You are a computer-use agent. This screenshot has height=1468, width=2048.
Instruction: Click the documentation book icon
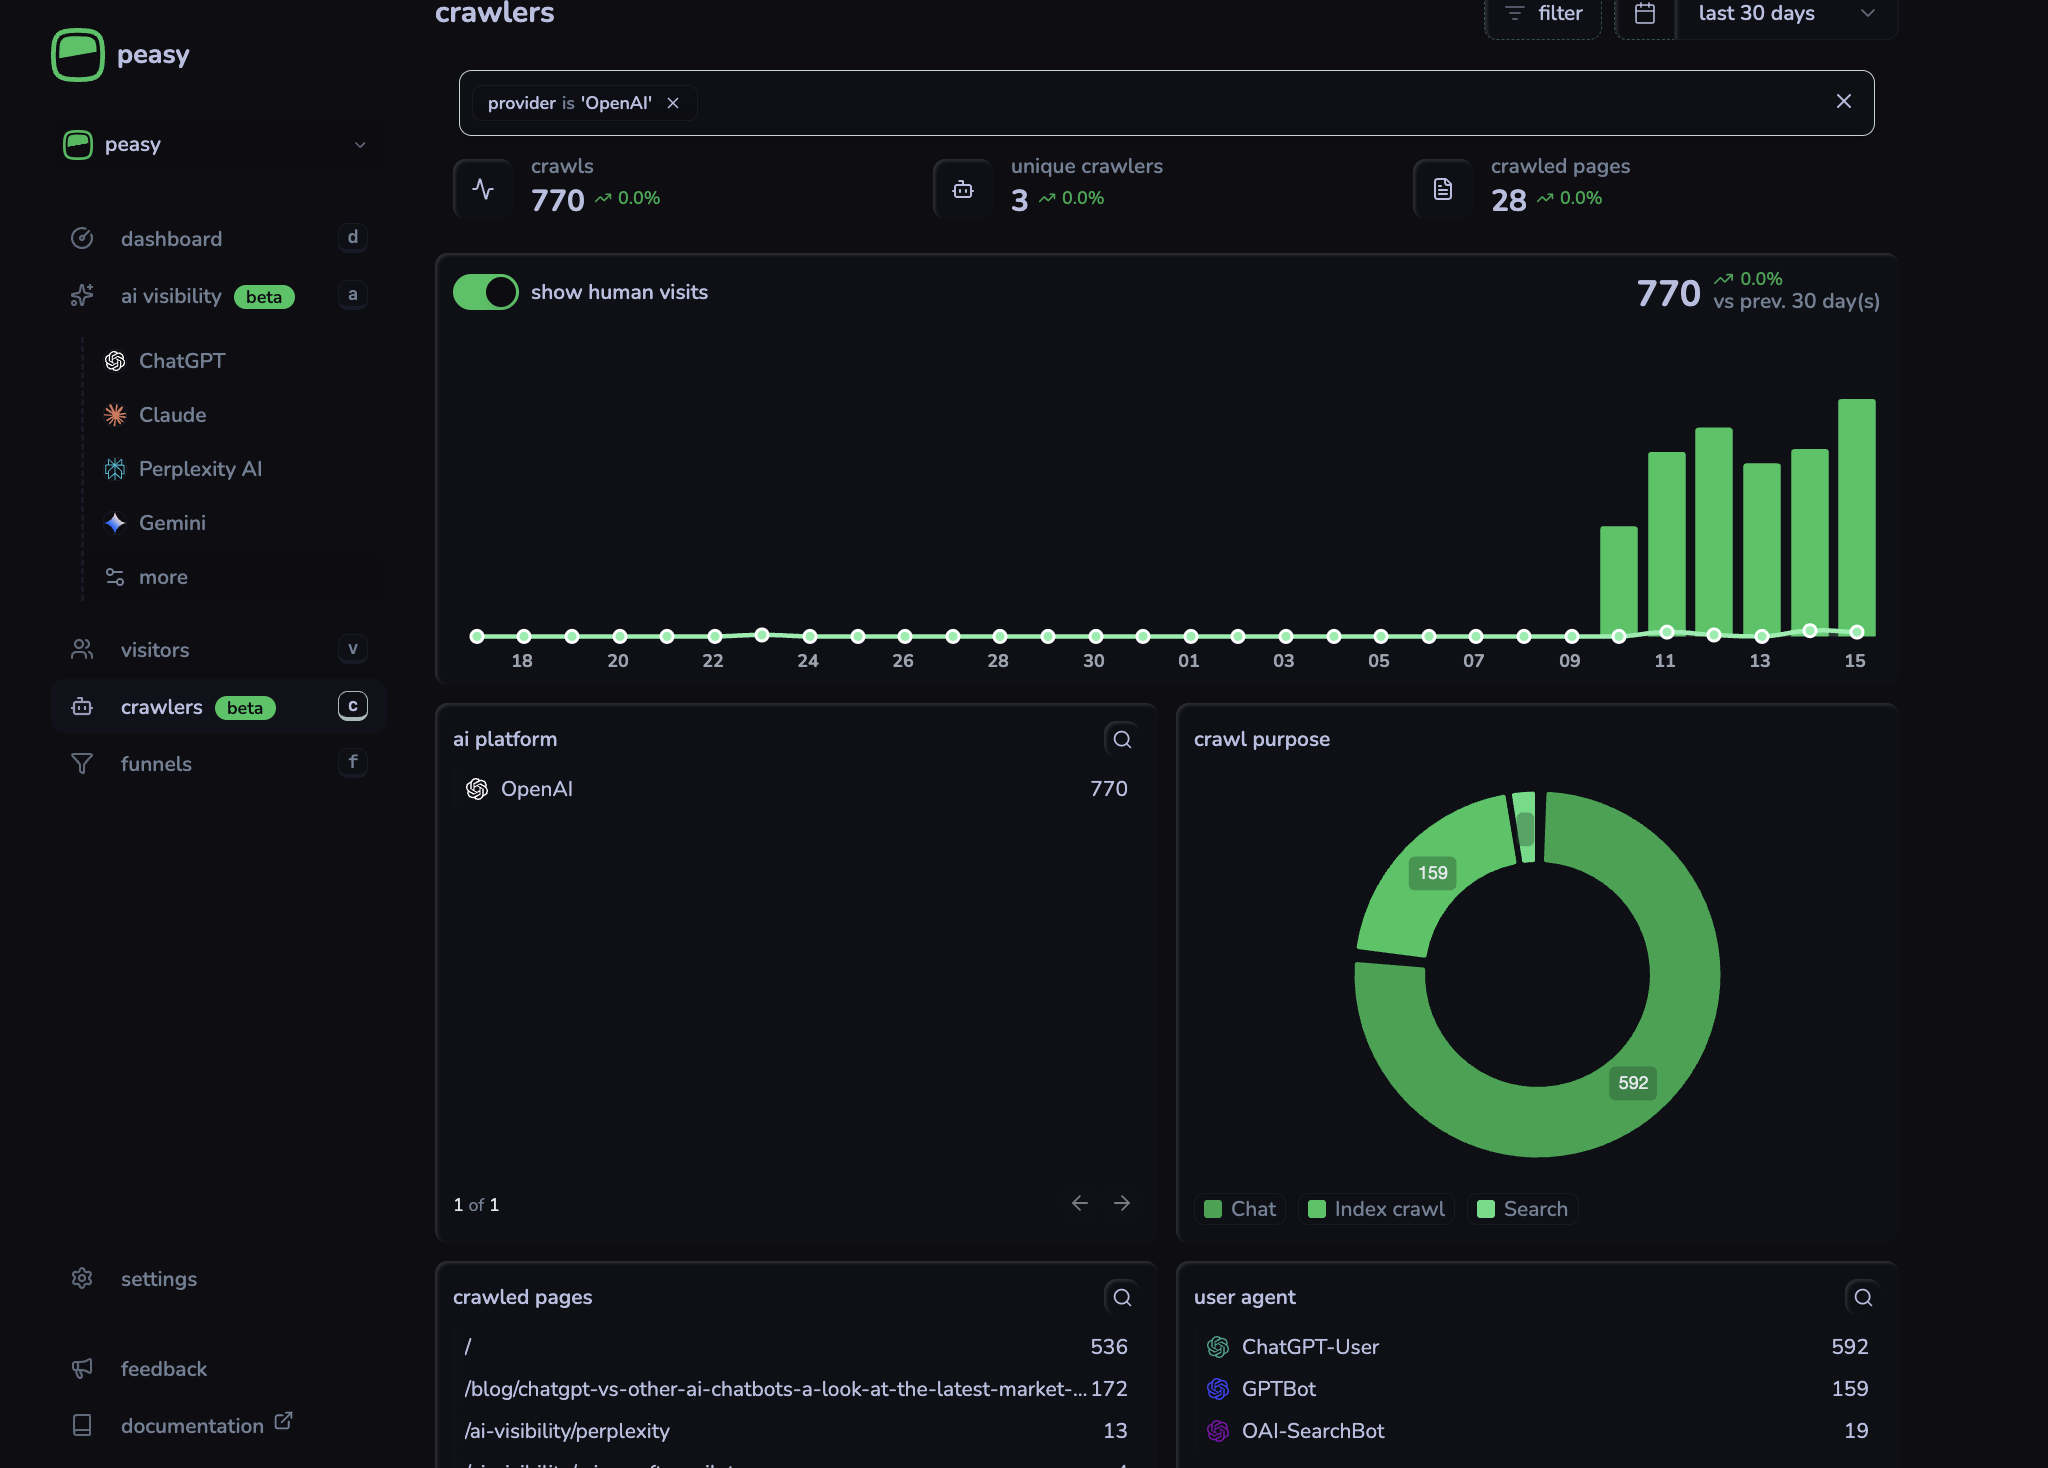click(x=82, y=1426)
